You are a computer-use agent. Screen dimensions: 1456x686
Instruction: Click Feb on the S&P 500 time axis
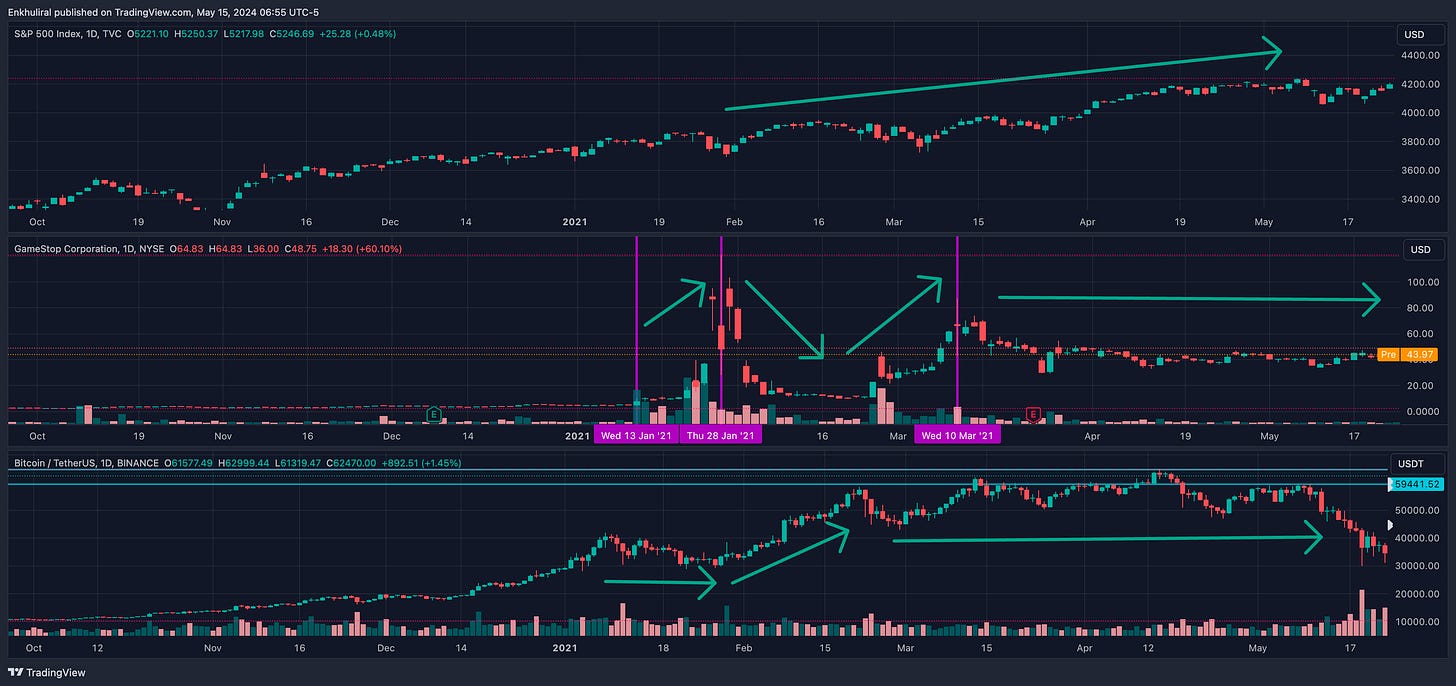tap(735, 222)
